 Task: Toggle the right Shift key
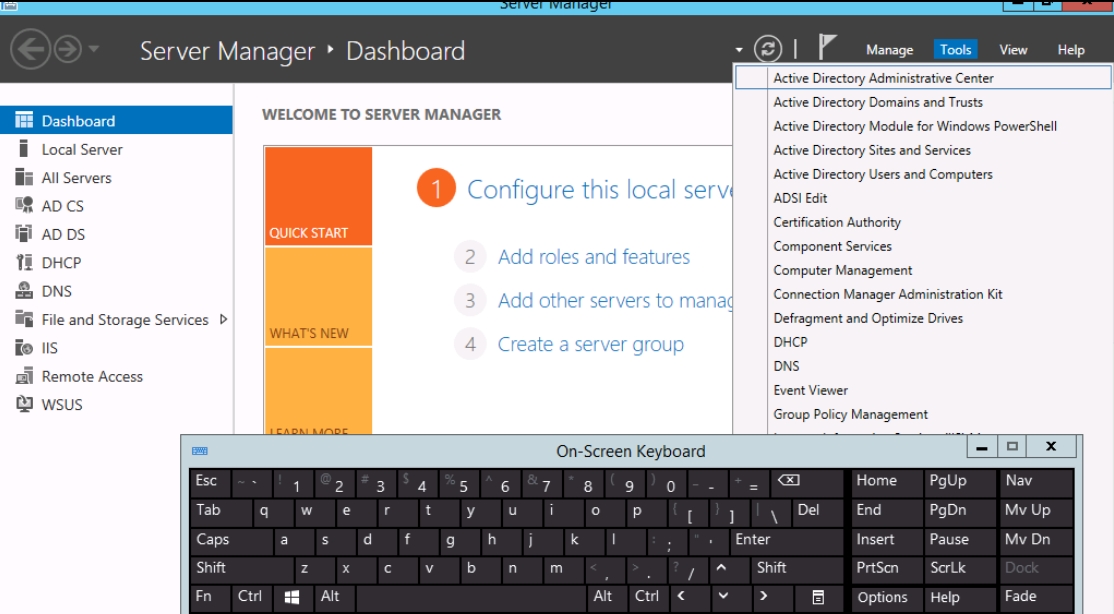[x=797, y=569]
